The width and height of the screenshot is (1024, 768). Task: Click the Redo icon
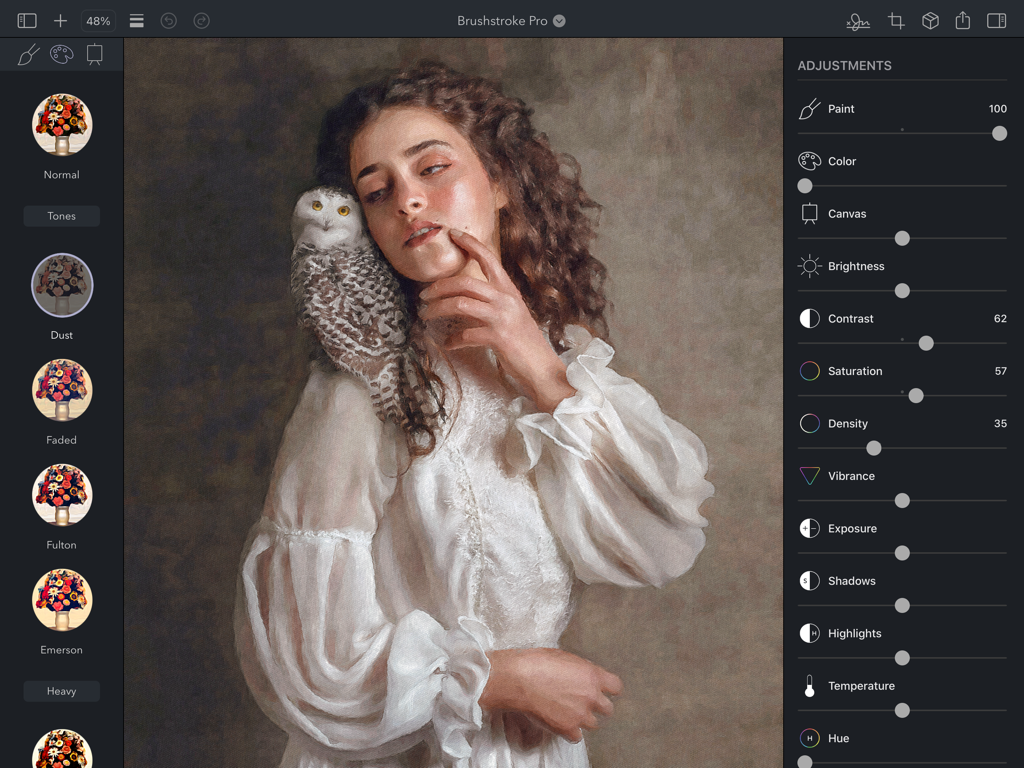pyautogui.click(x=201, y=20)
